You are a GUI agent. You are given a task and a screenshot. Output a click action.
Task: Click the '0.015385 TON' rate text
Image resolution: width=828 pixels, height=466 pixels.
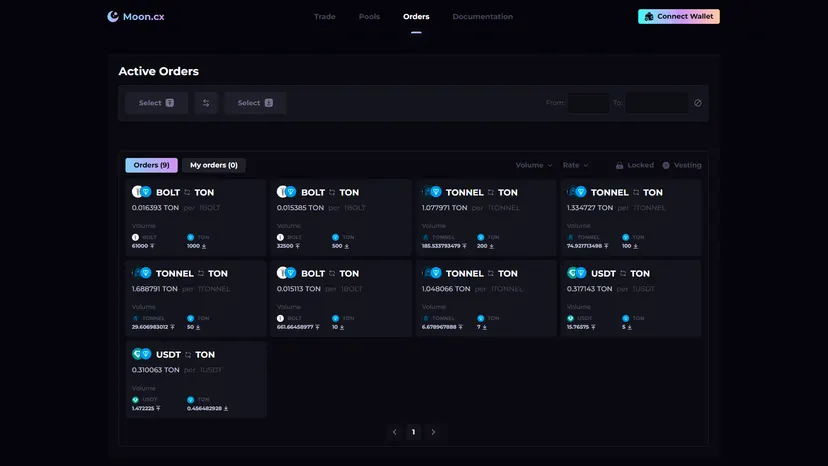coord(300,208)
